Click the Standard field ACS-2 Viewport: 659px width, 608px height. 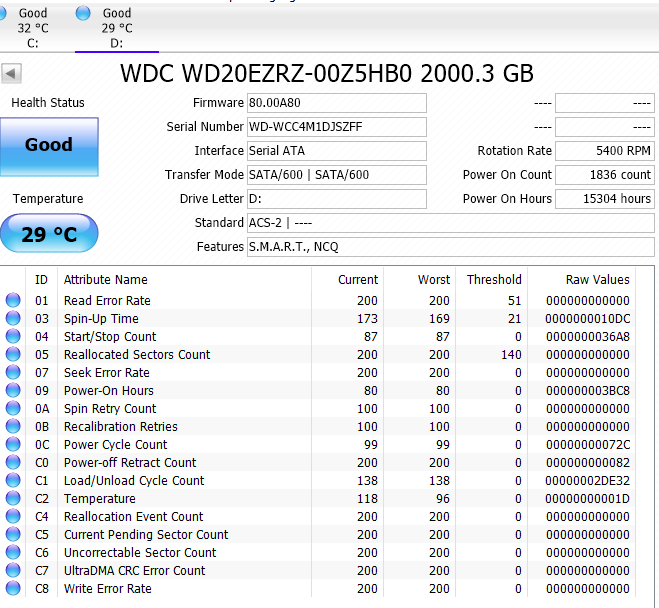451,223
